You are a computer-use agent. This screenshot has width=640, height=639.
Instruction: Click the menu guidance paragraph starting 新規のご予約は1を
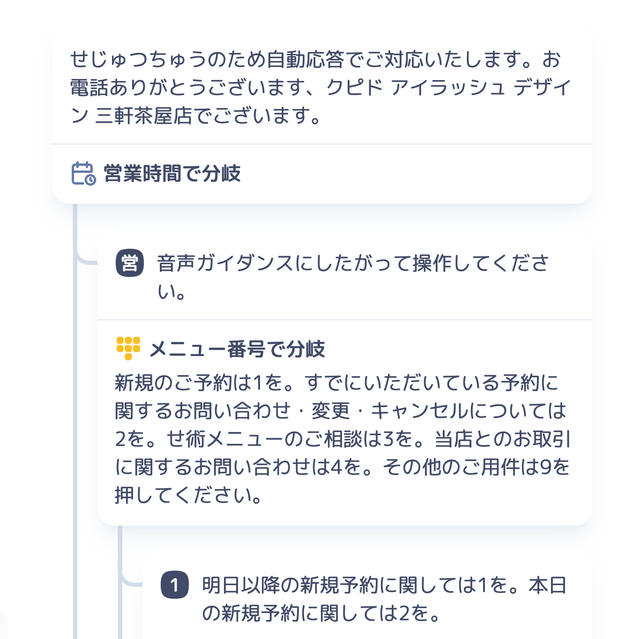click(342, 439)
